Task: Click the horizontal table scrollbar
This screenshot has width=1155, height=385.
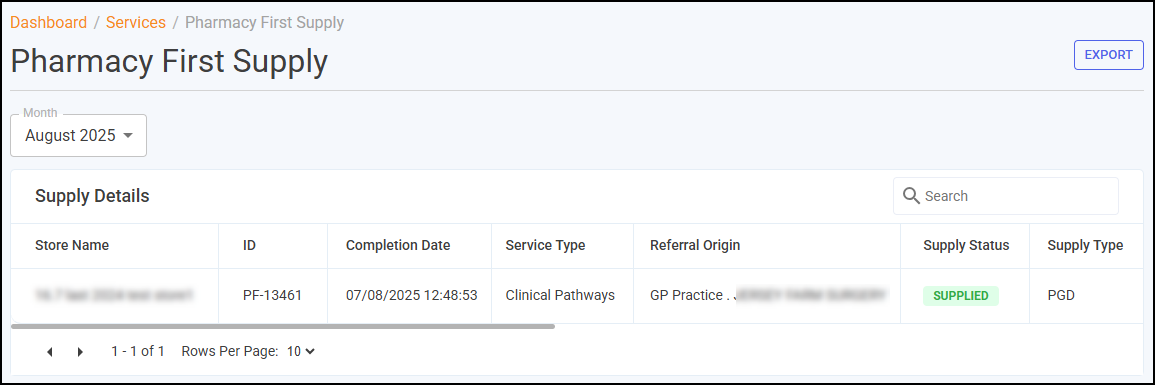Action: [284, 325]
